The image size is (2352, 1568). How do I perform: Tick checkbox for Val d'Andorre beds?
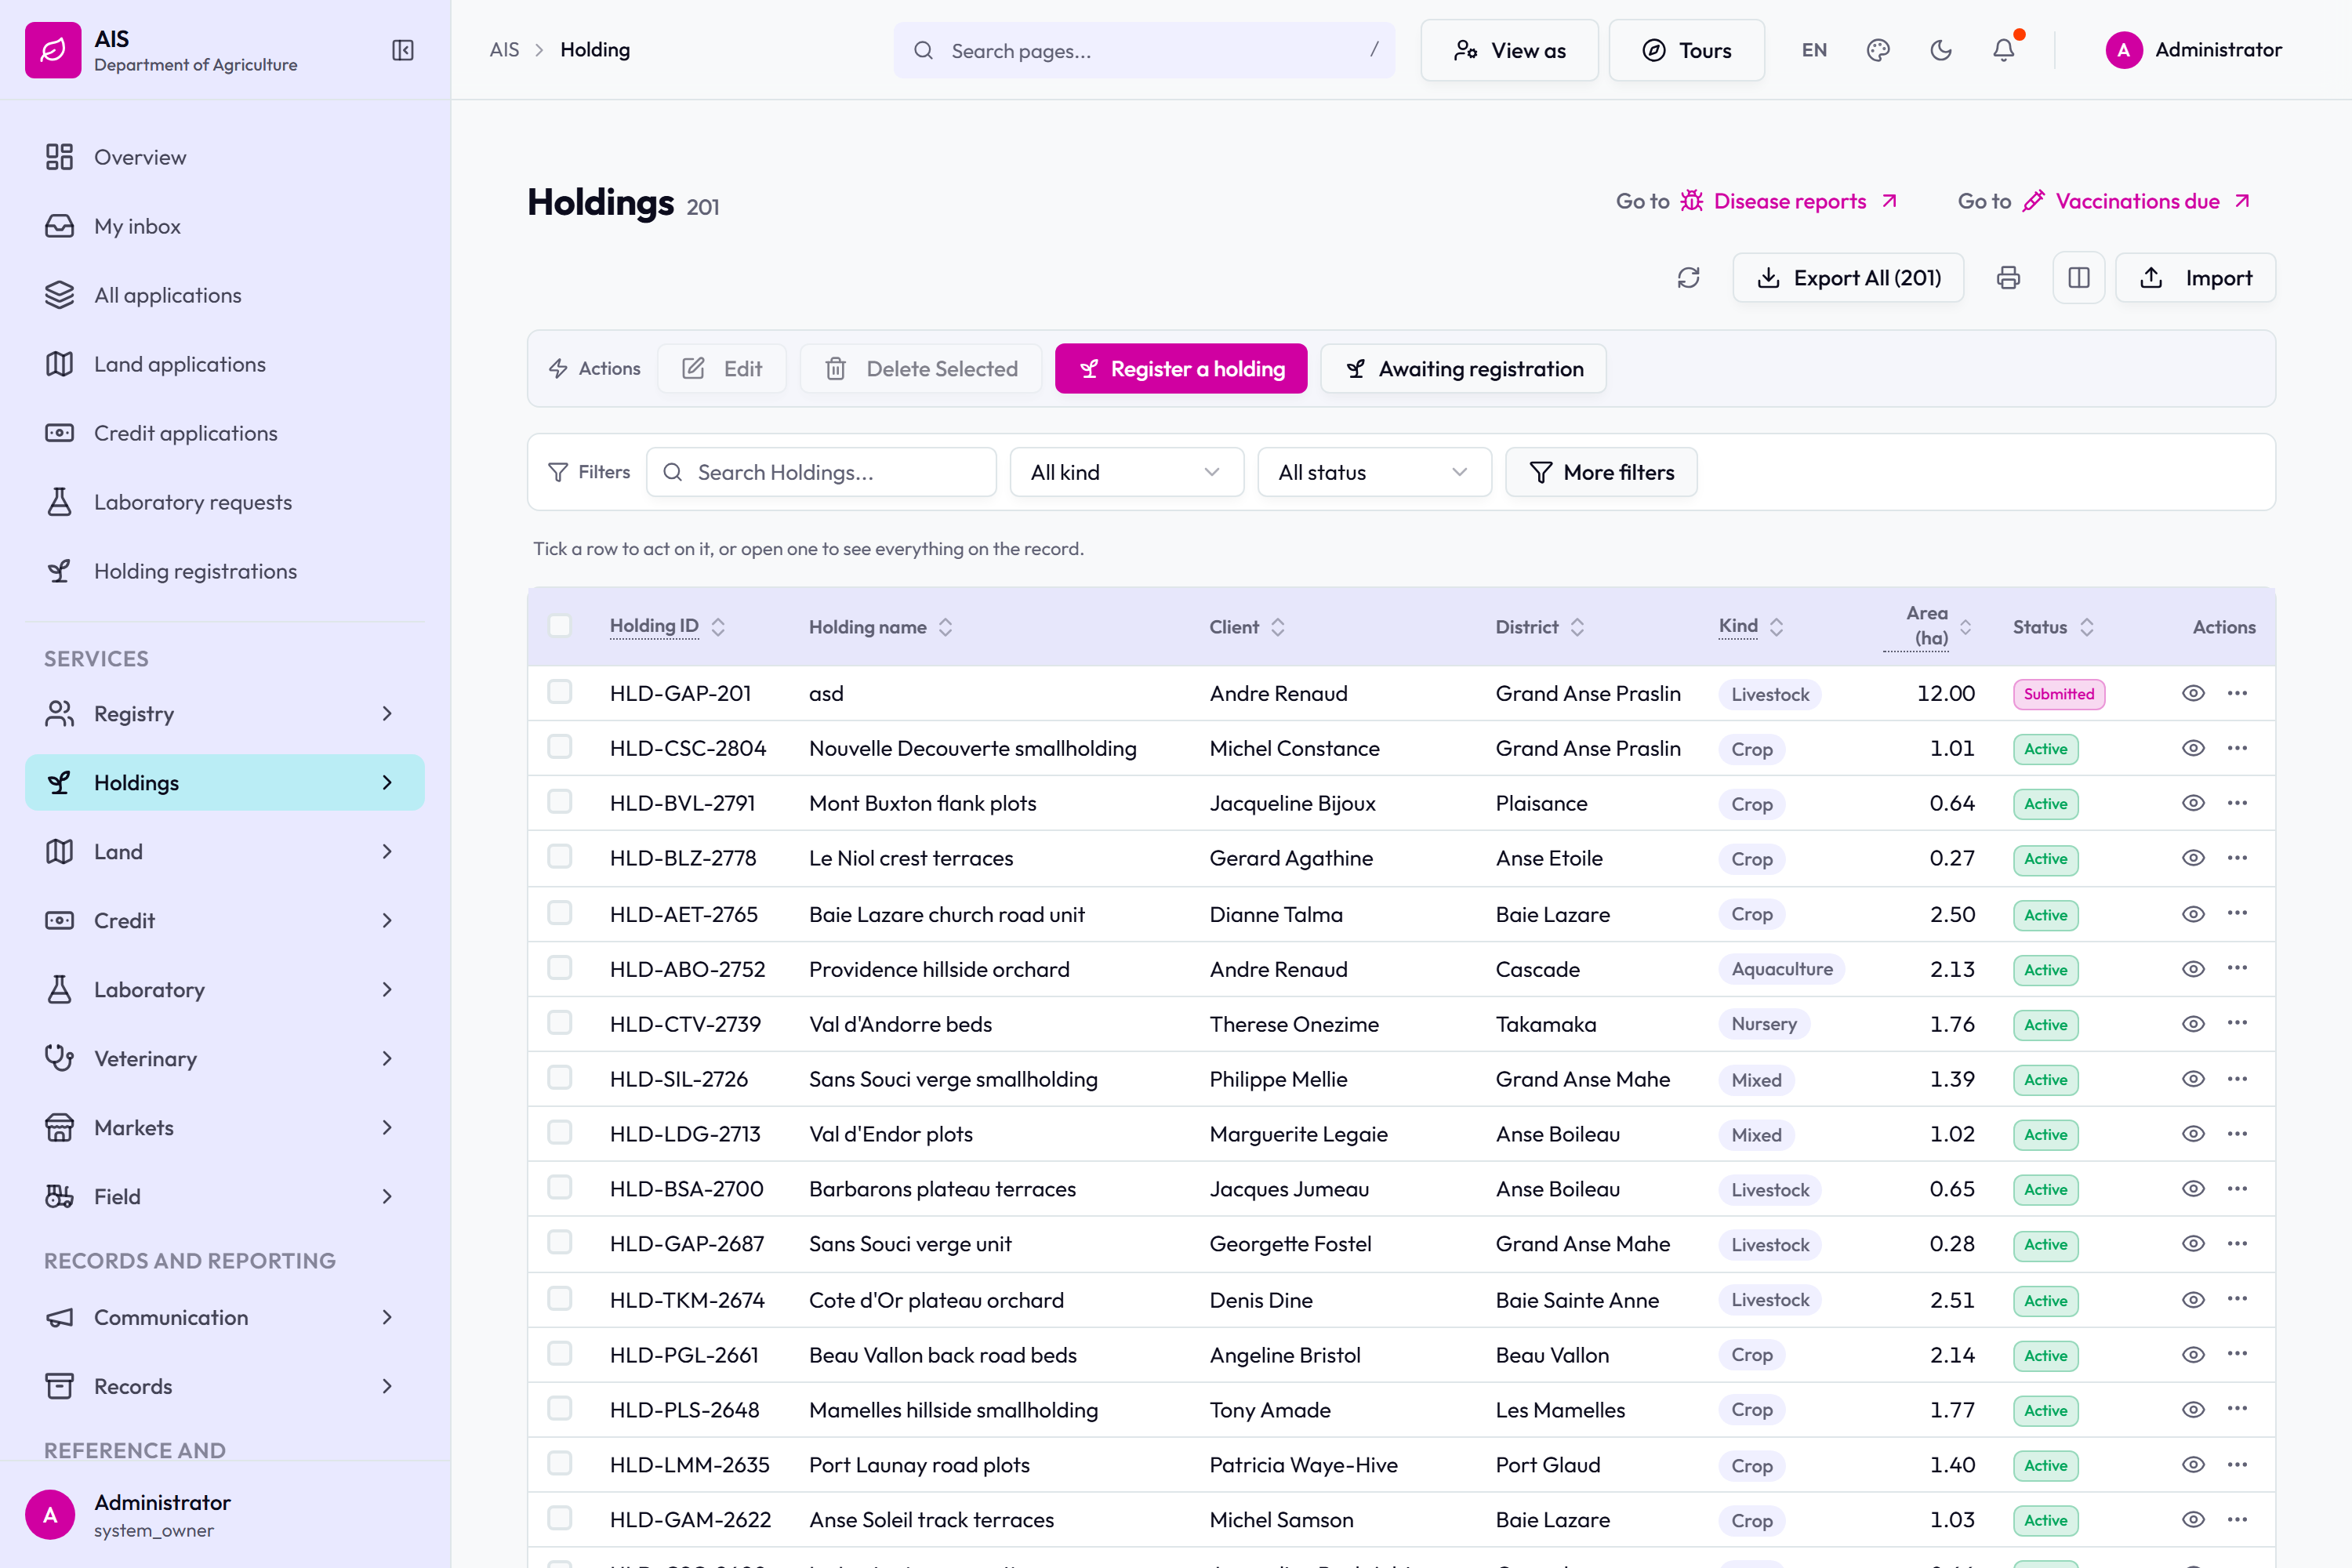click(560, 1023)
